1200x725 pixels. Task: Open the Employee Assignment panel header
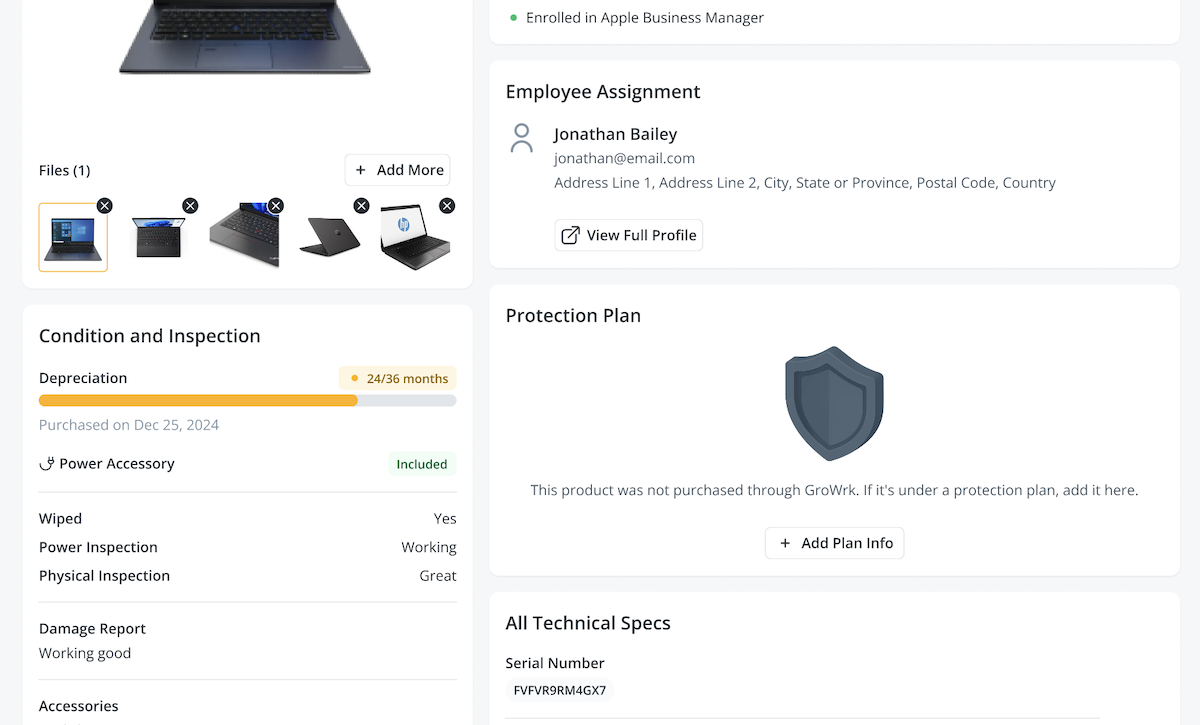(x=602, y=91)
